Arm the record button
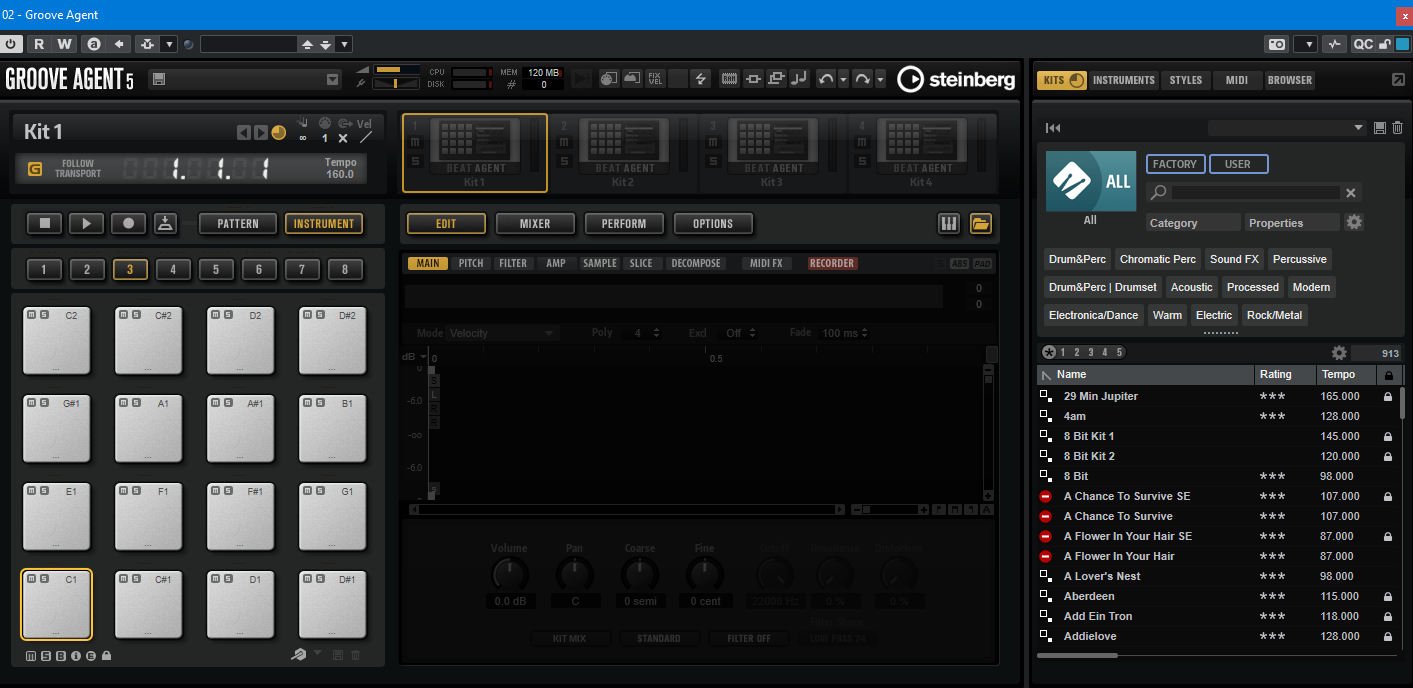Image resolution: width=1413 pixels, height=688 pixels. coord(128,223)
